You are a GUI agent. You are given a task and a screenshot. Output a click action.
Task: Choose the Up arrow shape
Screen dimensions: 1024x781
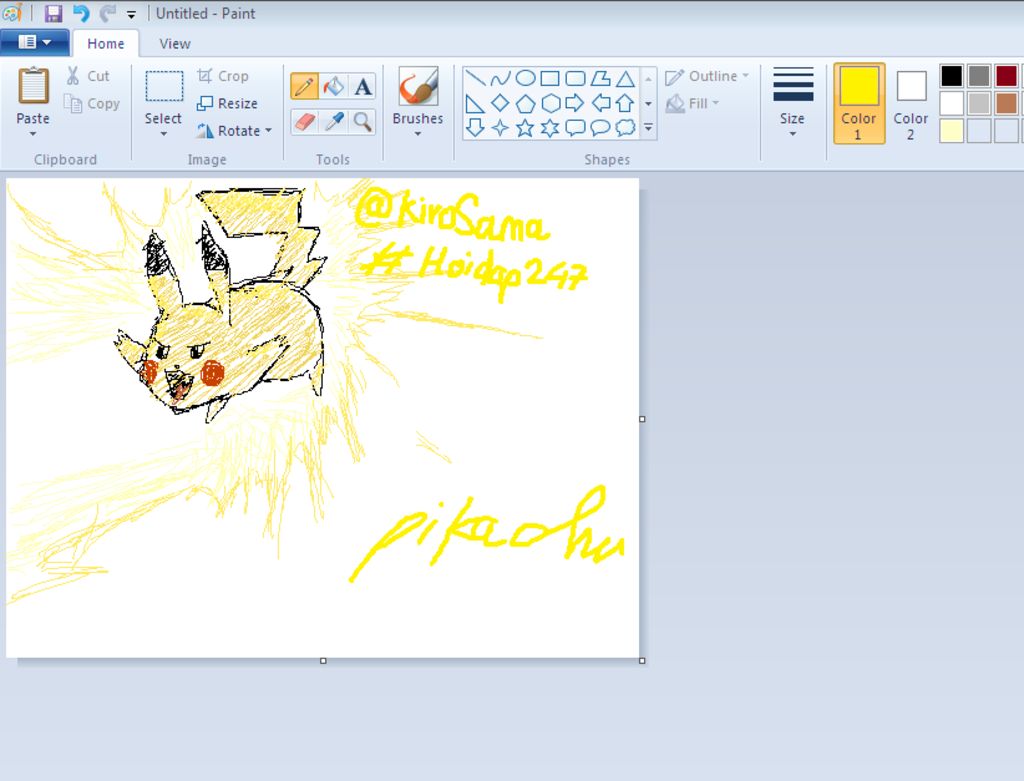(625, 103)
